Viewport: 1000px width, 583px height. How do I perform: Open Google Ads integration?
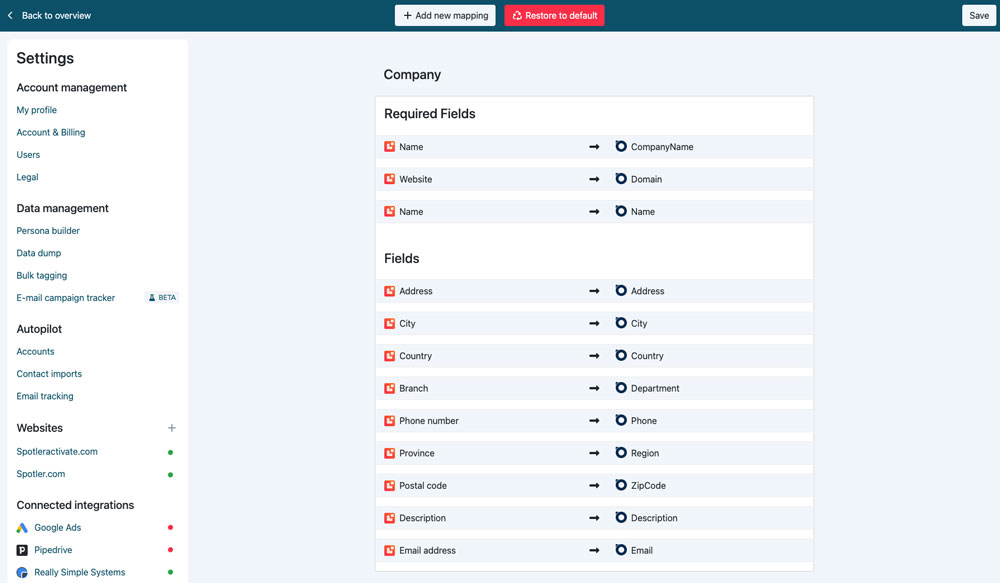click(57, 528)
